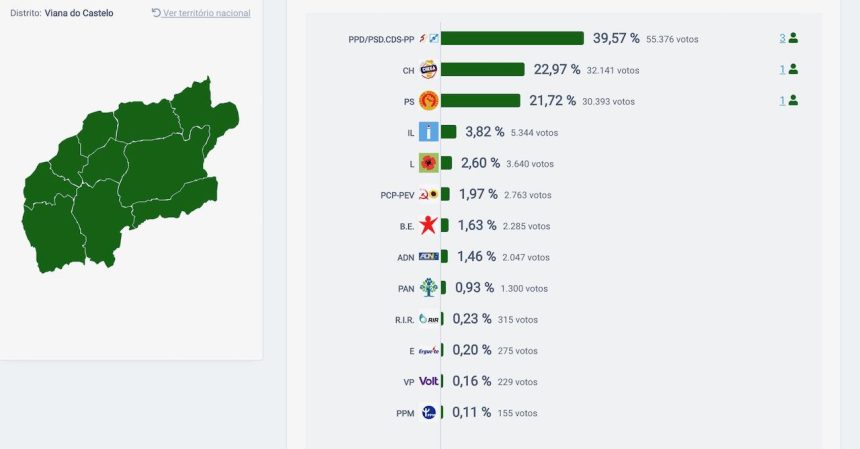Click the ADN party logo

tap(428, 257)
